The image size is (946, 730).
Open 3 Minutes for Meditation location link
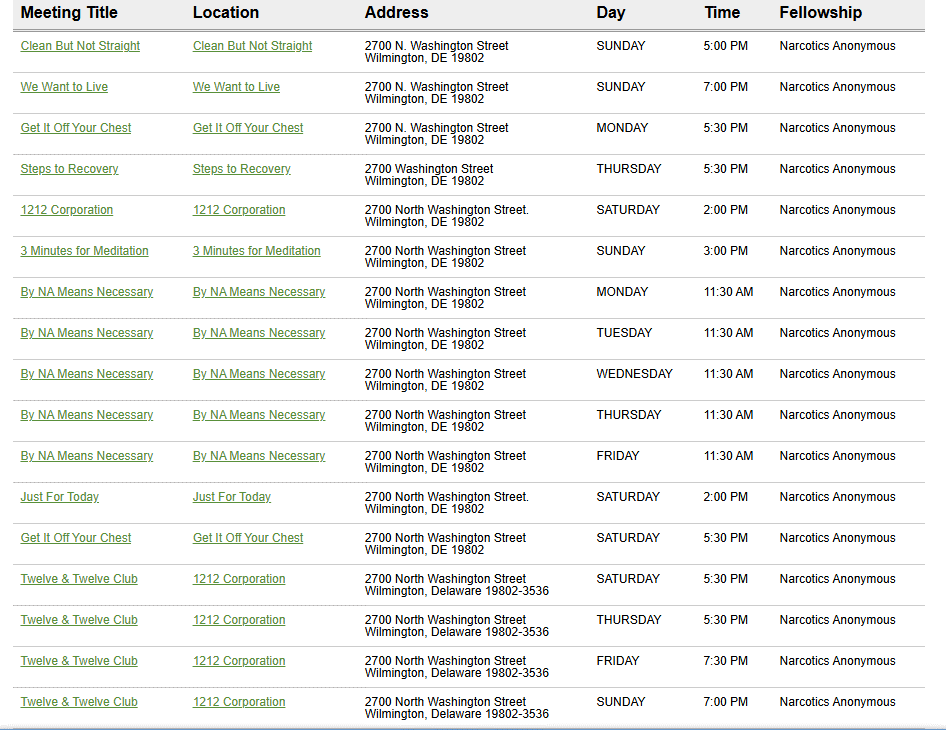[256, 251]
